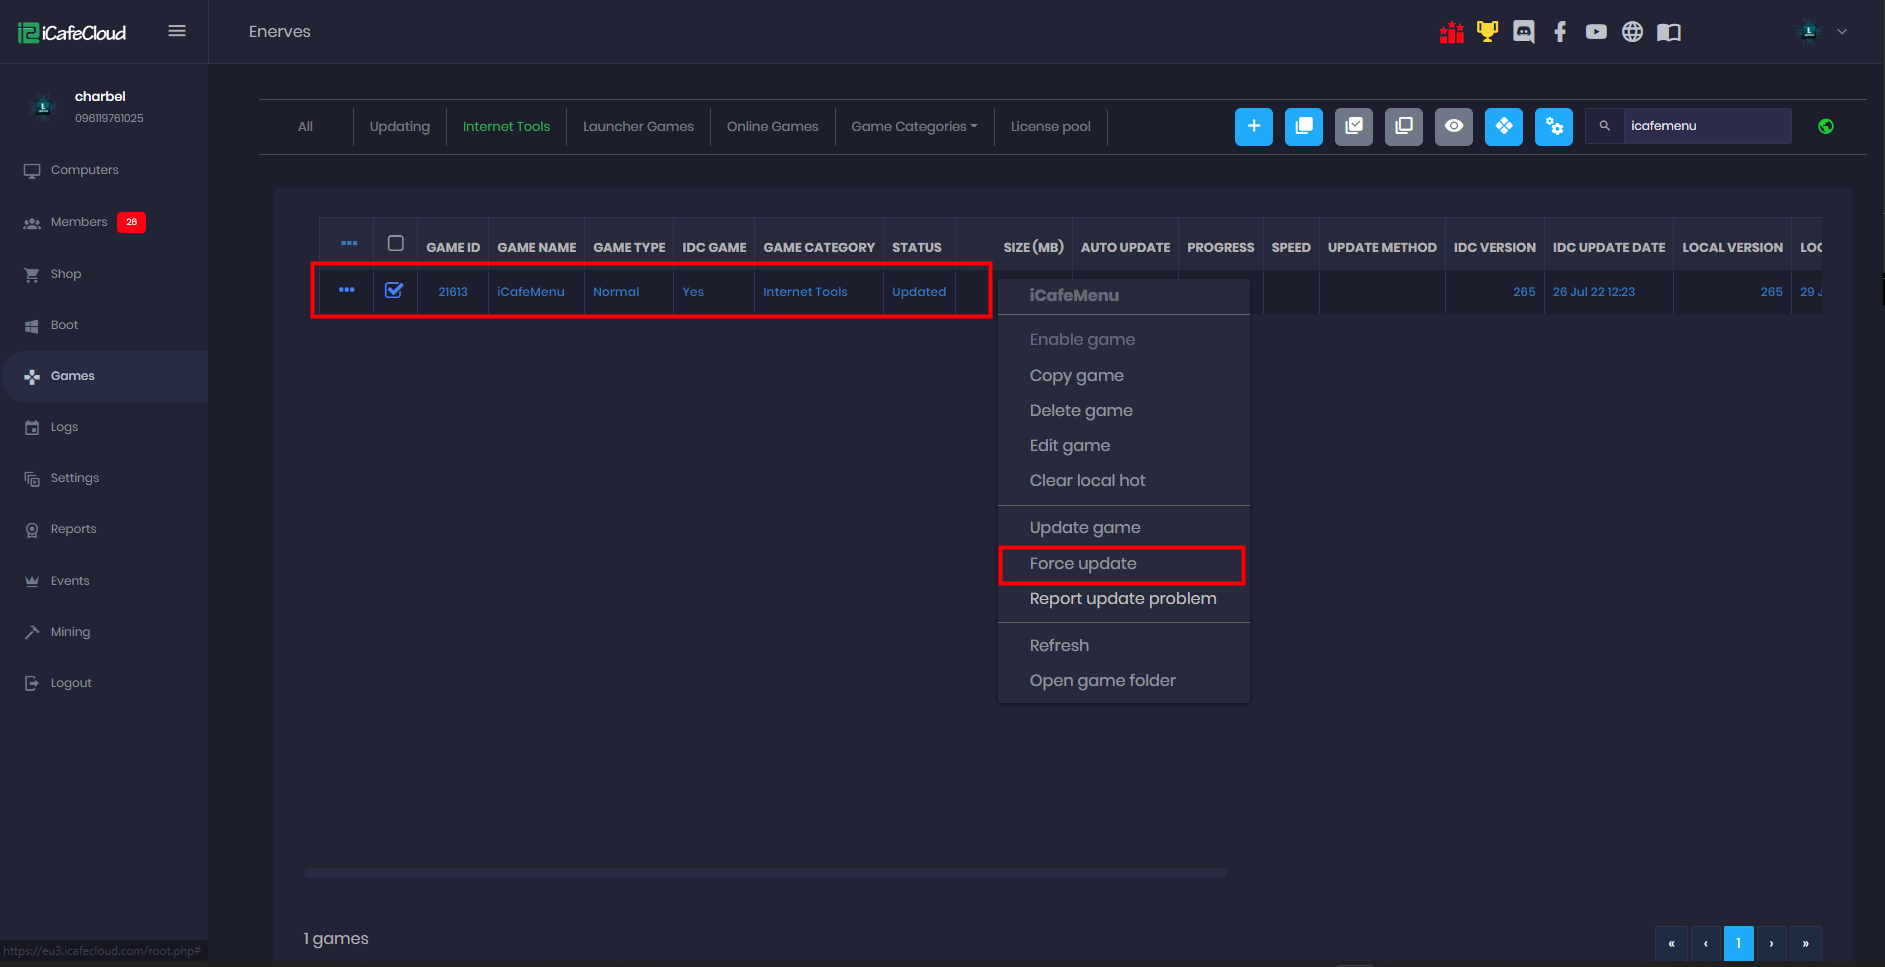Toggle the select-all header checkbox
The width and height of the screenshot is (1885, 967).
[x=396, y=243]
